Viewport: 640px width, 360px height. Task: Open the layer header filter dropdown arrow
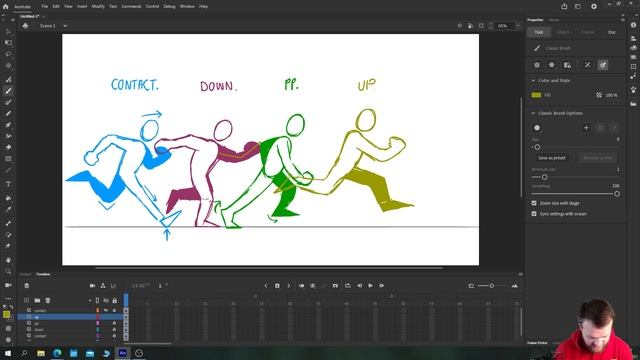point(90,300)
